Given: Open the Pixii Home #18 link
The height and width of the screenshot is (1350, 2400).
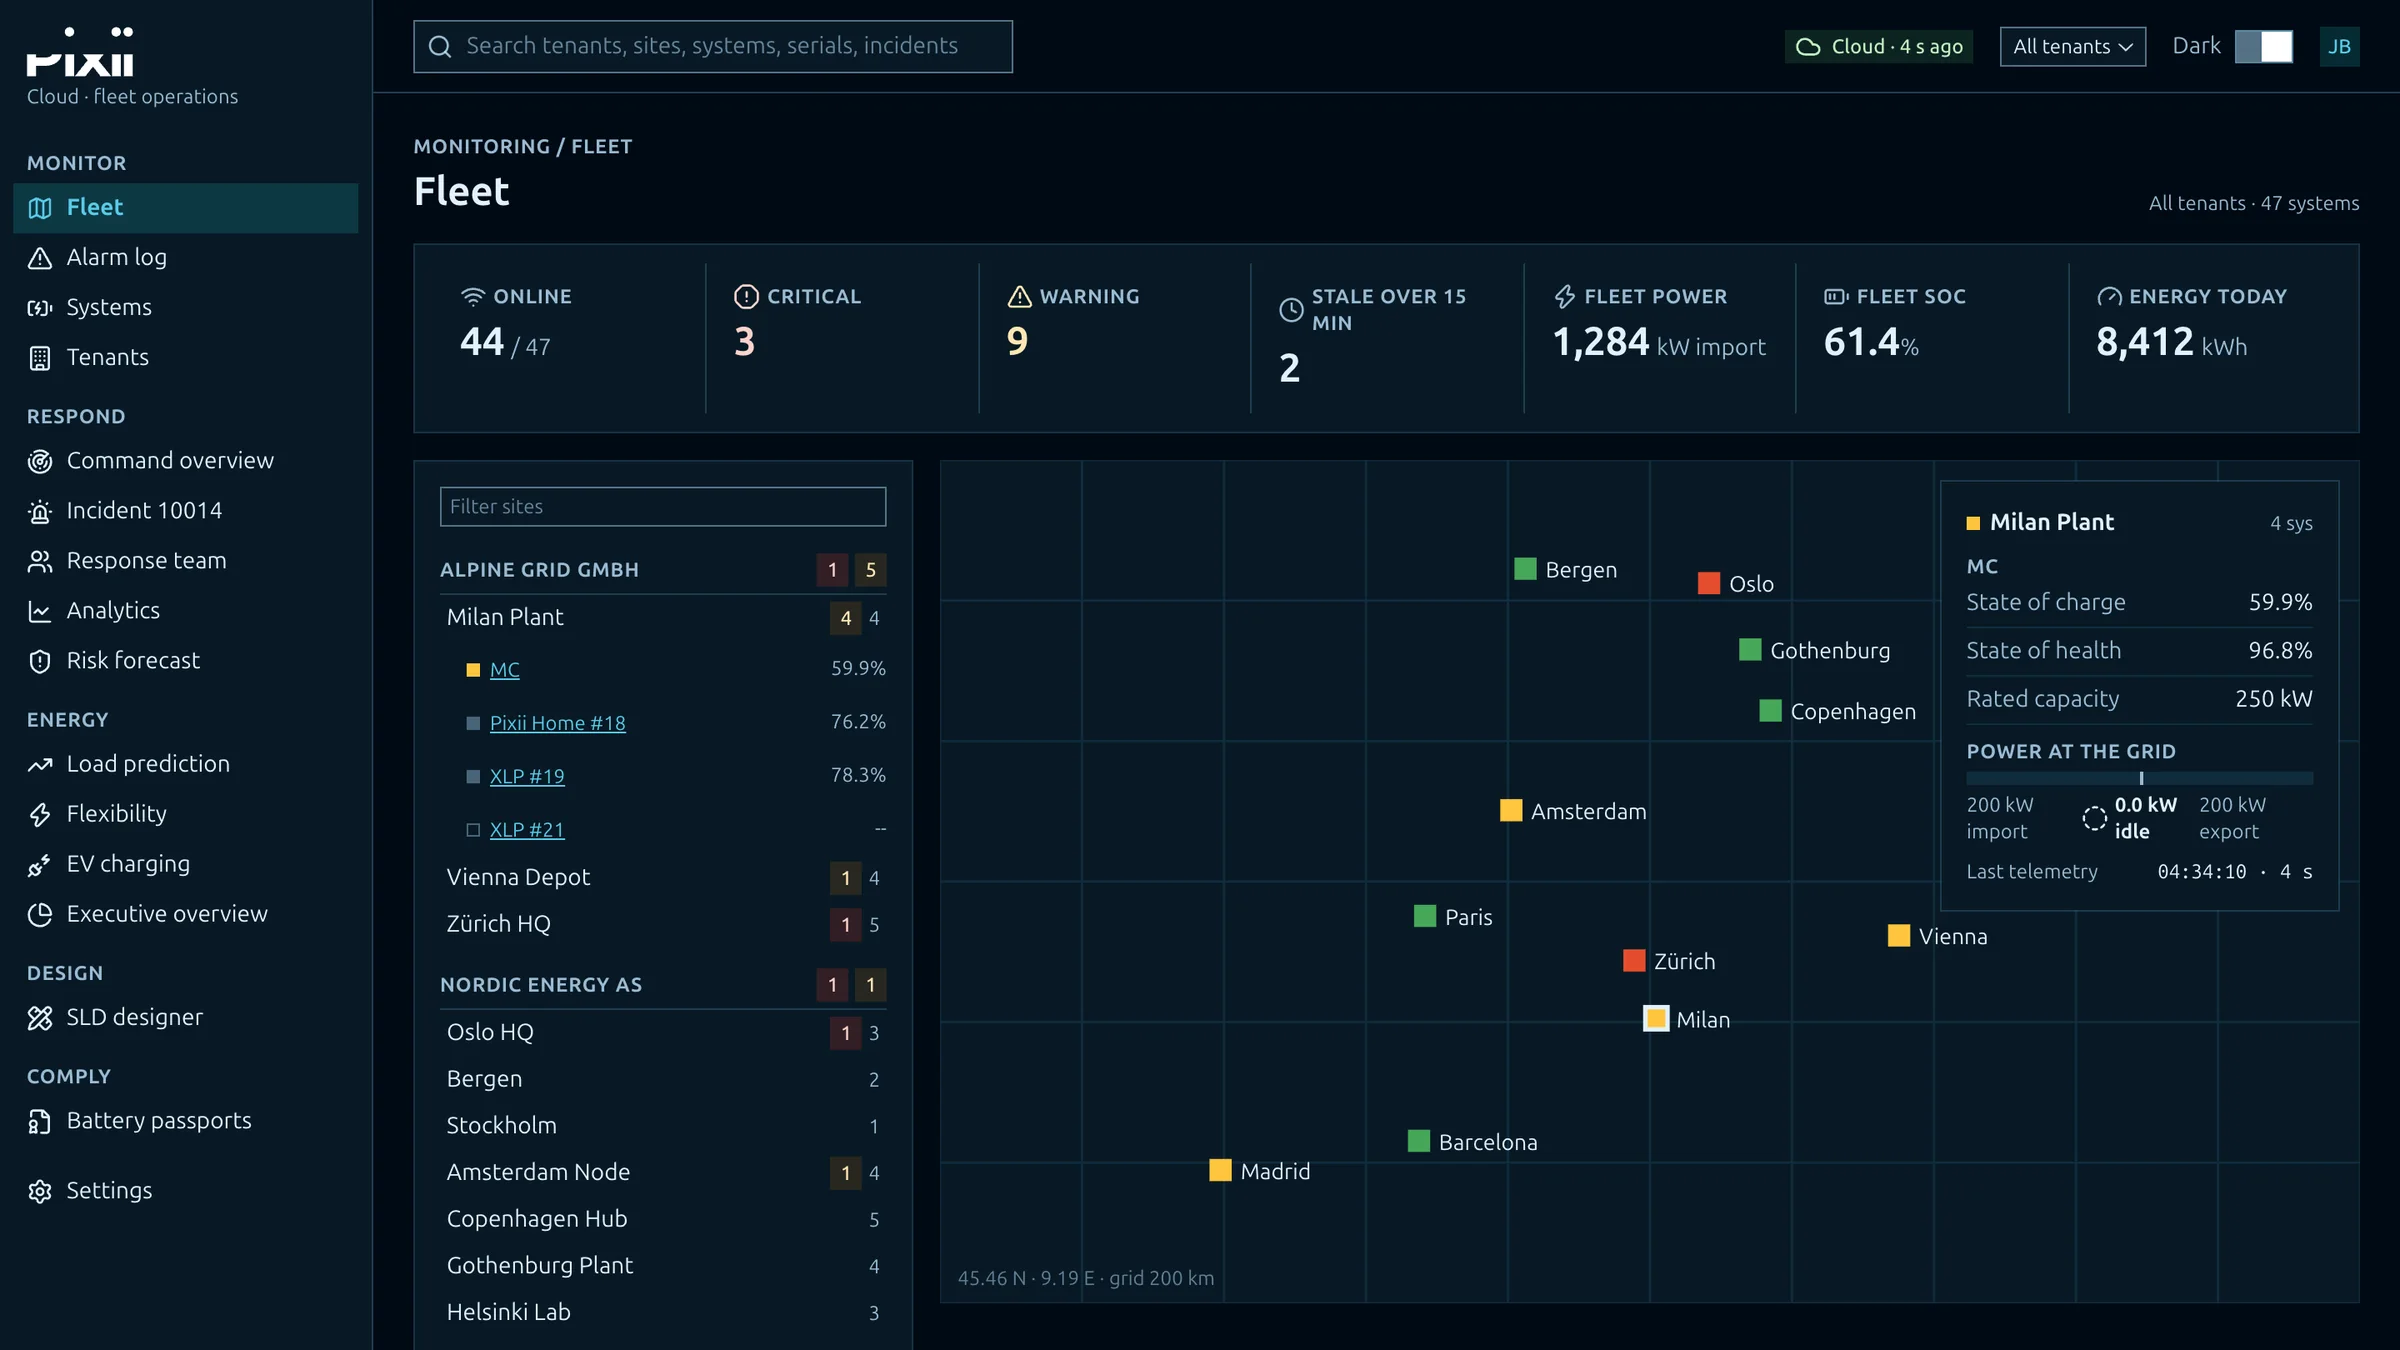Looking at the screenshot, I should 557,722.
